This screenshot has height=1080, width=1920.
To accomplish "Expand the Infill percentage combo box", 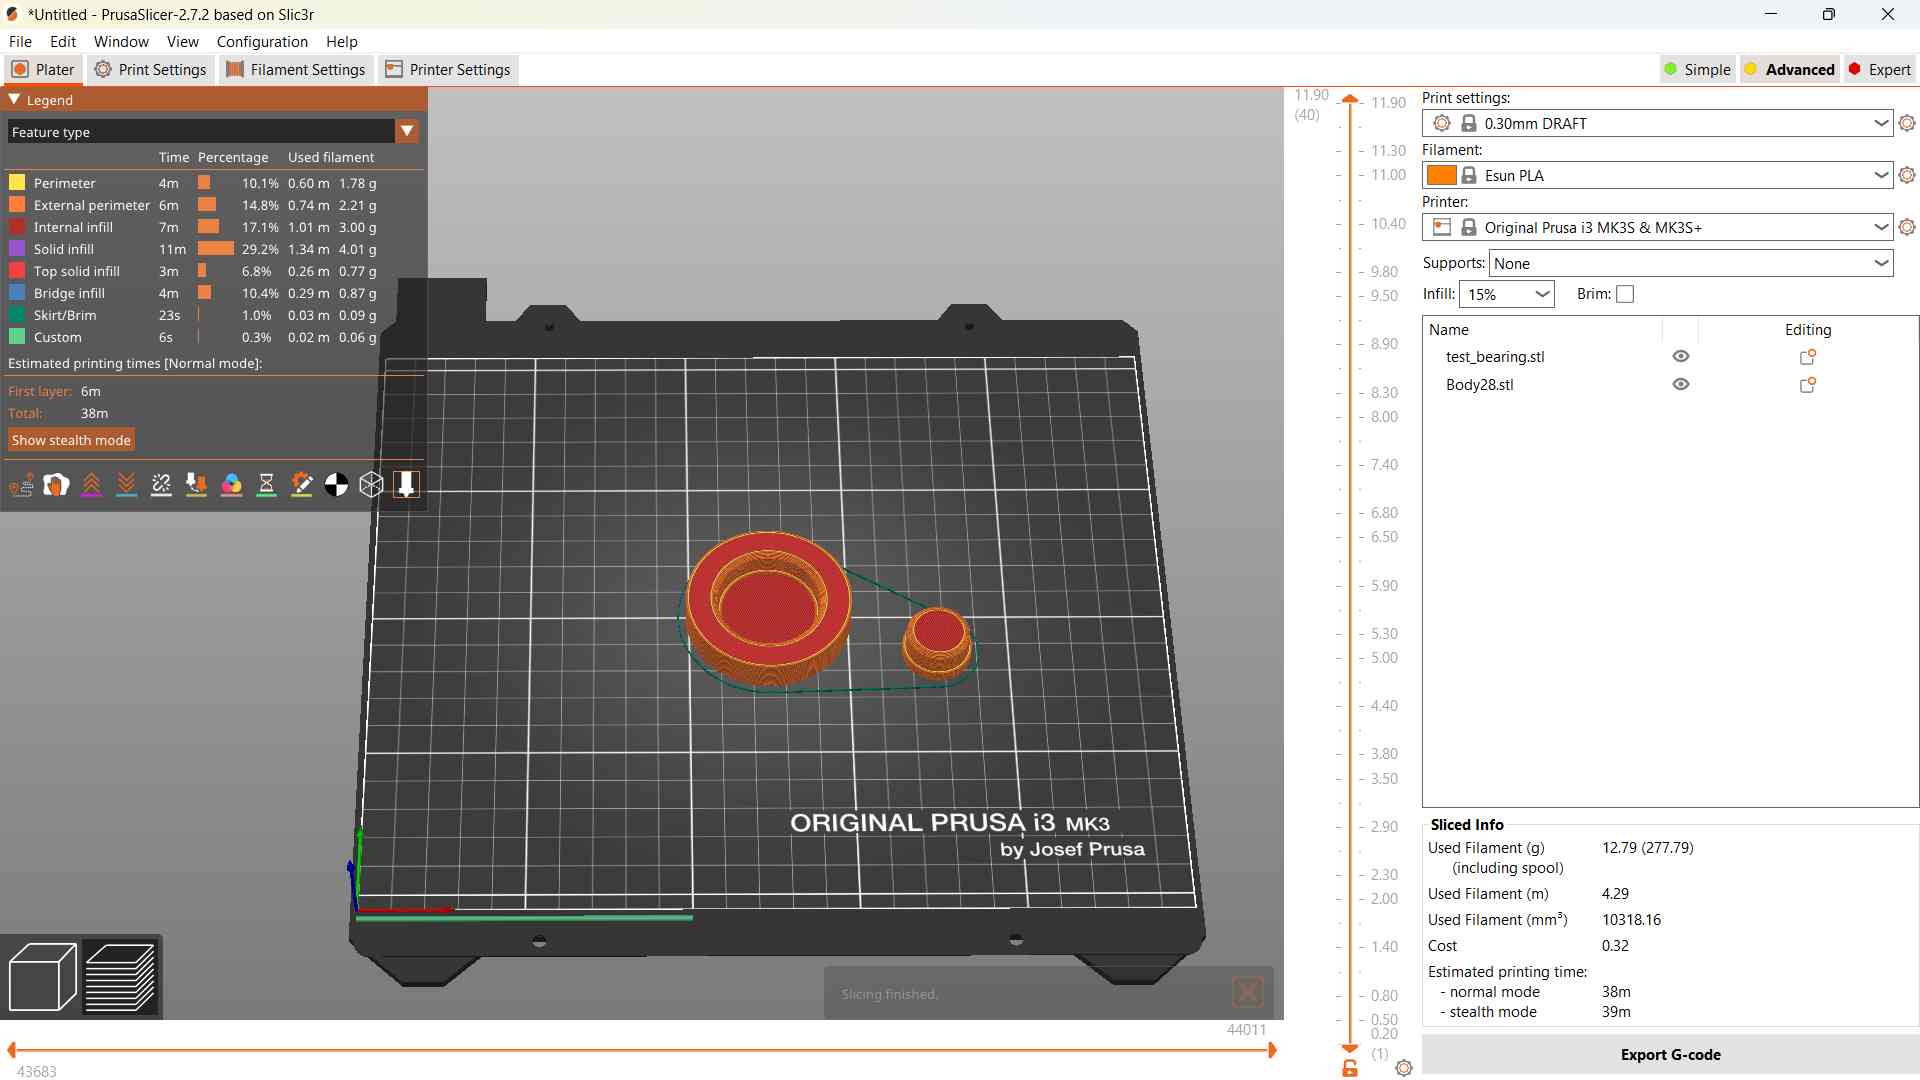I will coord(1542,294).
